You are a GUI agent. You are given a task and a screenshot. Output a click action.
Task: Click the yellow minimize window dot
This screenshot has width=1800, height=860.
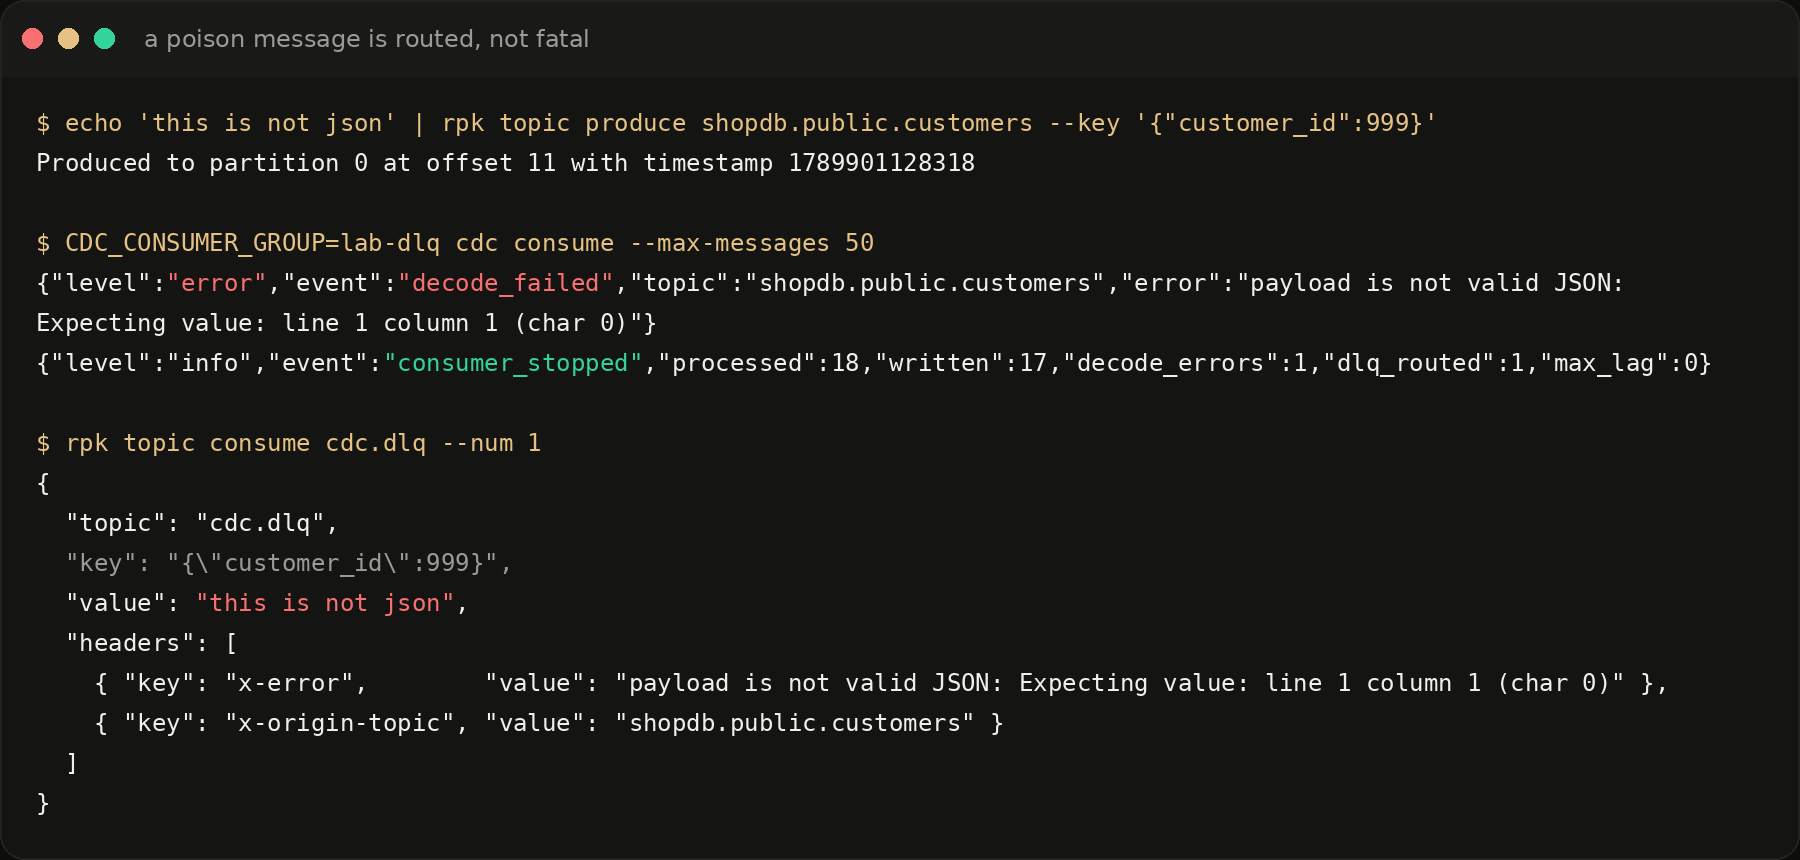(x=68, y=39)
